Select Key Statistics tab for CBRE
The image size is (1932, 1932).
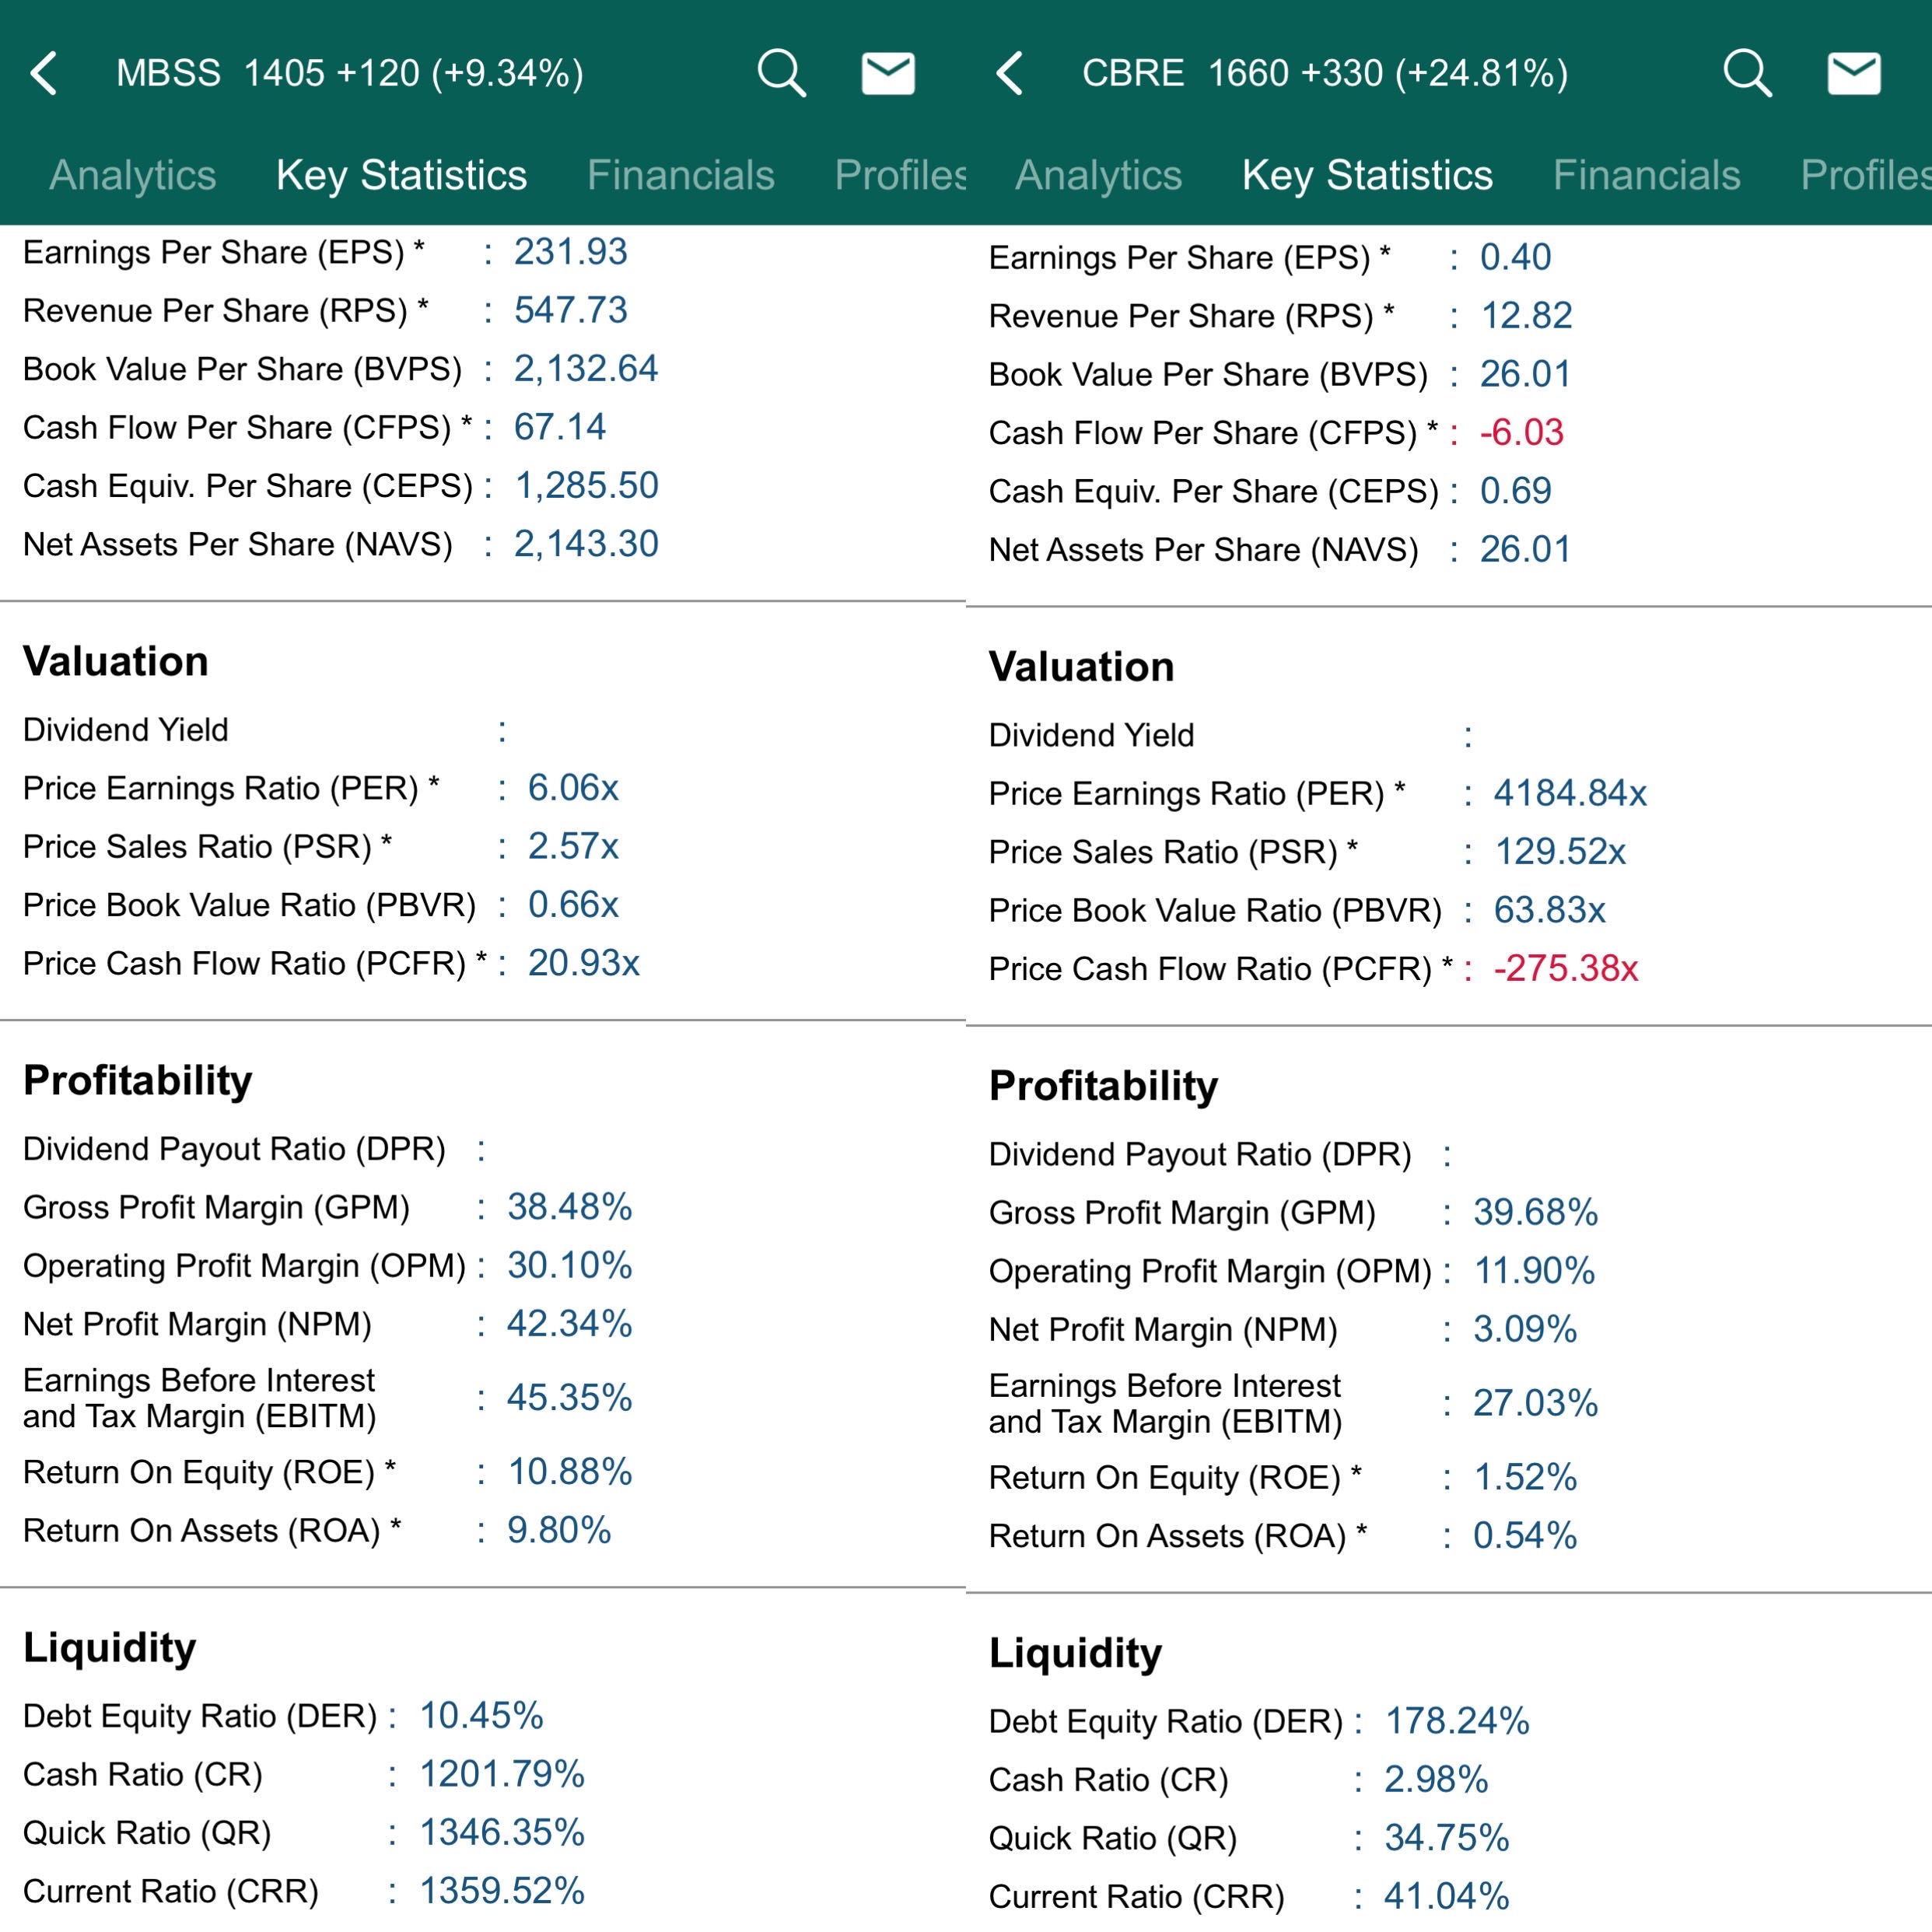pos(1367,175)
